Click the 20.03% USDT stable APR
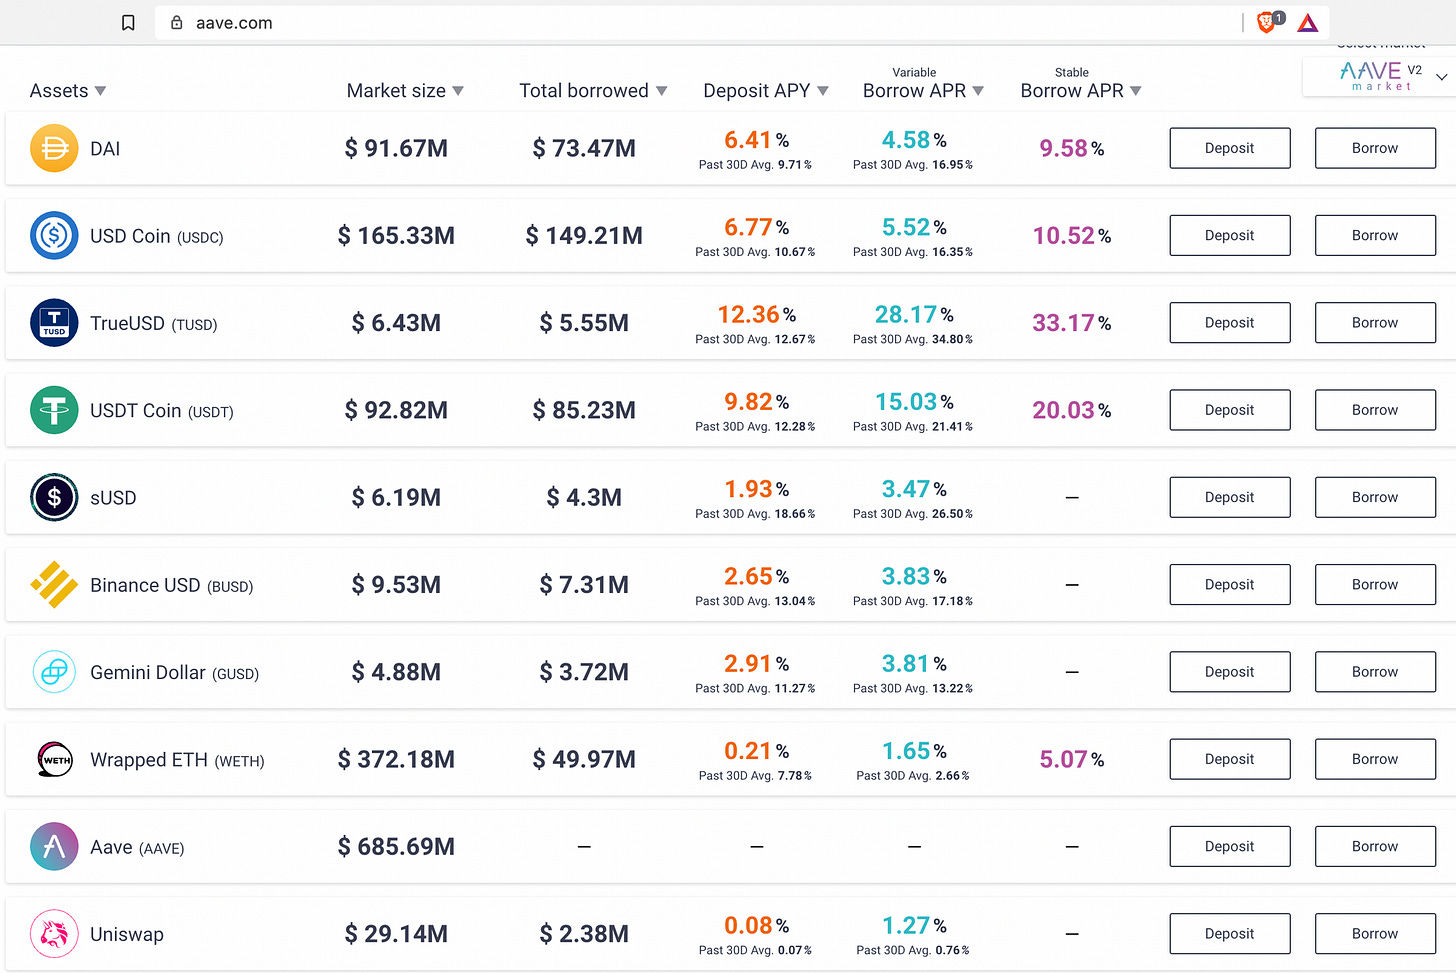 click(1072, 410)
